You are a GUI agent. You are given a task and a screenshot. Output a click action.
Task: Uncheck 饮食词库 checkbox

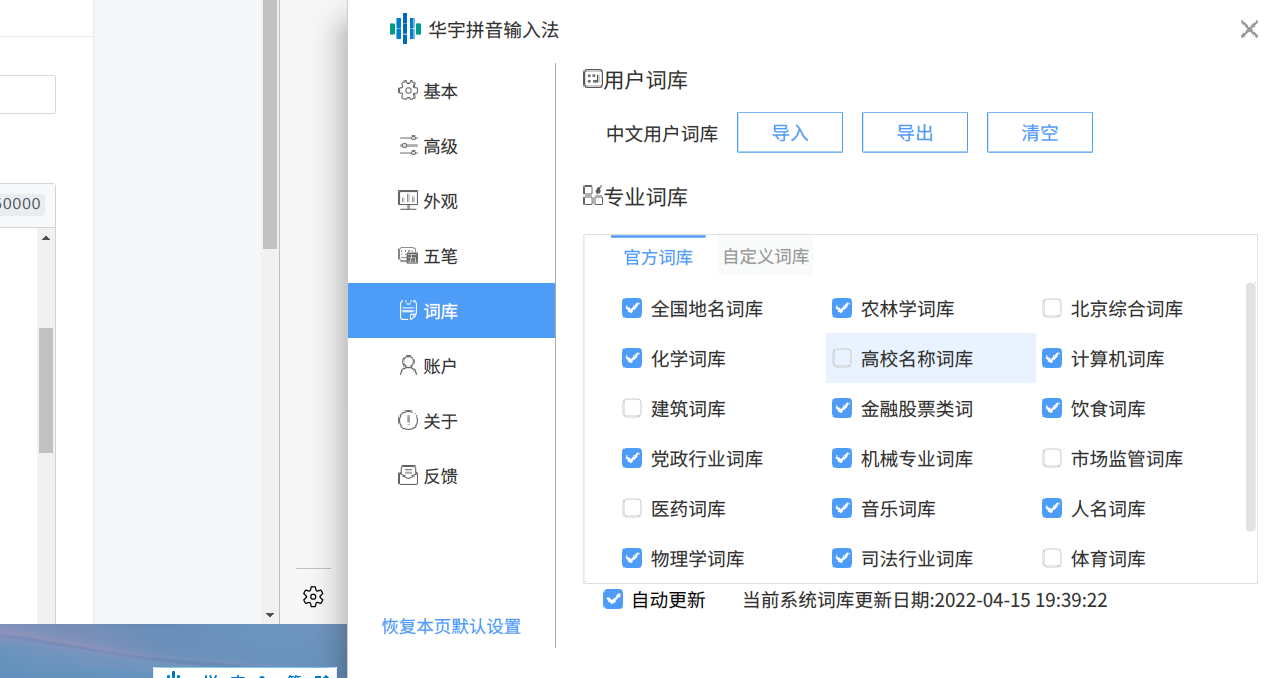1052,408
